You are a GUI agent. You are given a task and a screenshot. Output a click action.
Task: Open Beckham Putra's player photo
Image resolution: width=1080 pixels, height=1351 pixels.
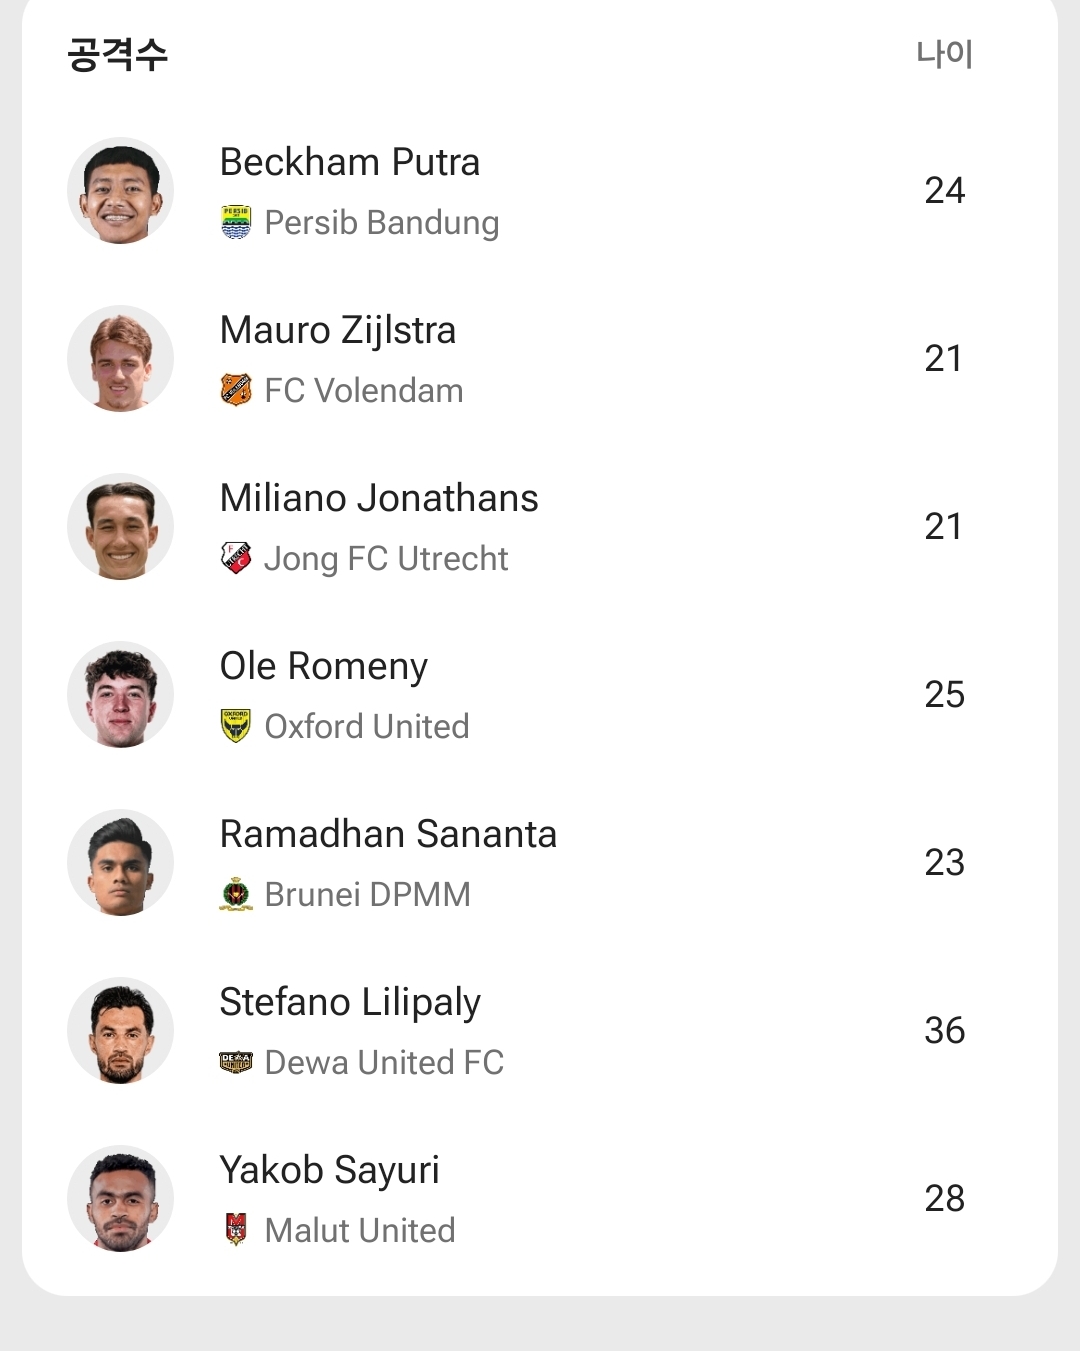coord(120,191)
